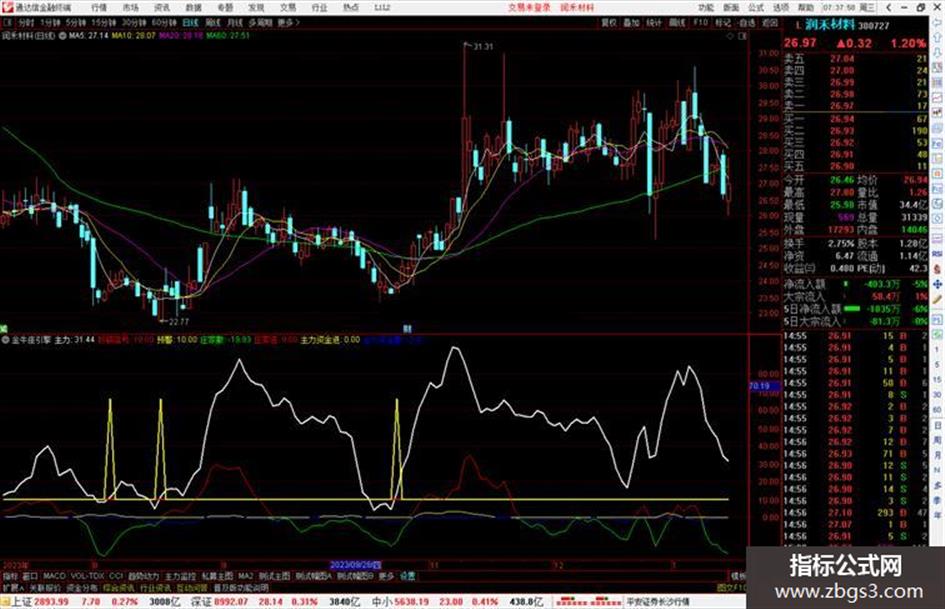
Task: Switch chart to 5分钟 period
Action: 76,22
